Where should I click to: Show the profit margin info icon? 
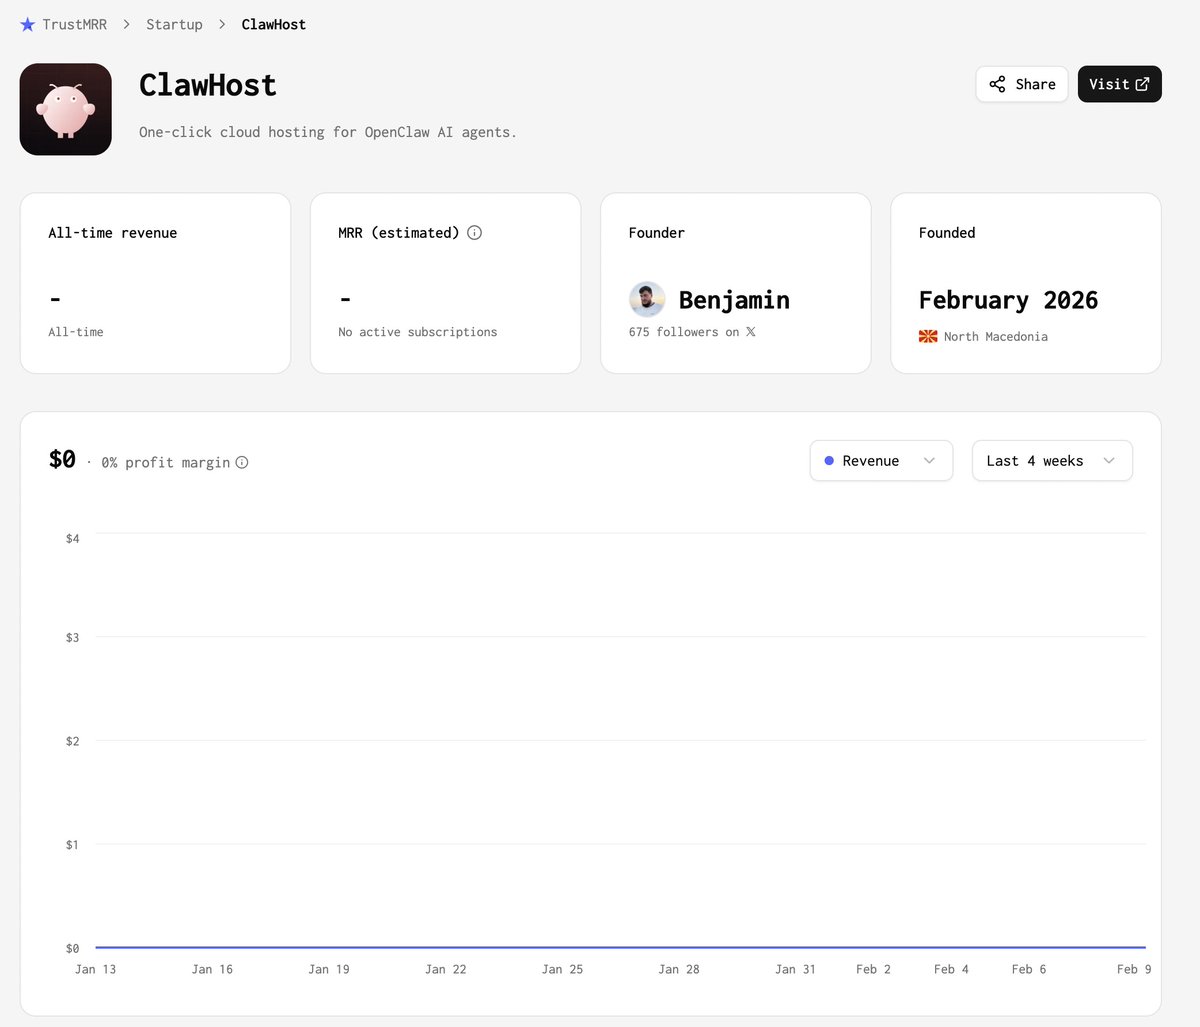(242, 462)
